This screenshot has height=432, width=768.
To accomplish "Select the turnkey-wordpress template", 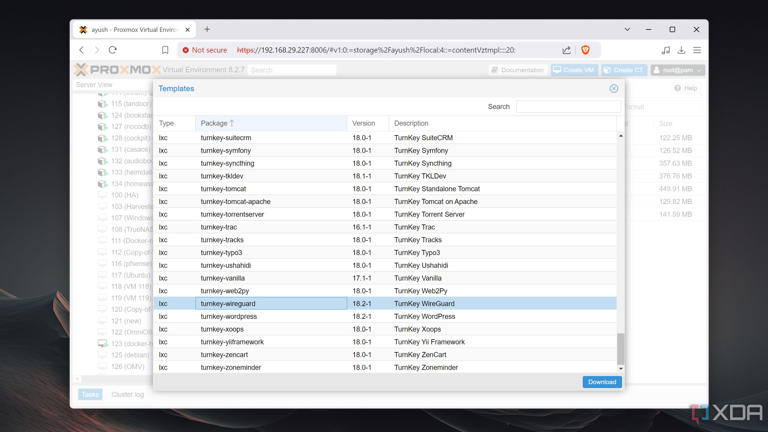I will 385,316.
